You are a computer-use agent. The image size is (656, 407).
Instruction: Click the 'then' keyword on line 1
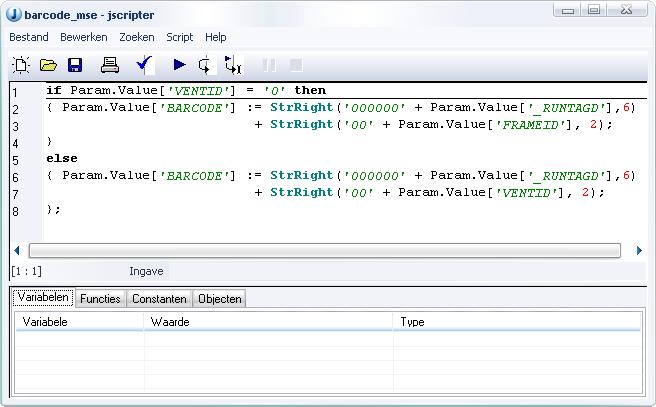310,90
